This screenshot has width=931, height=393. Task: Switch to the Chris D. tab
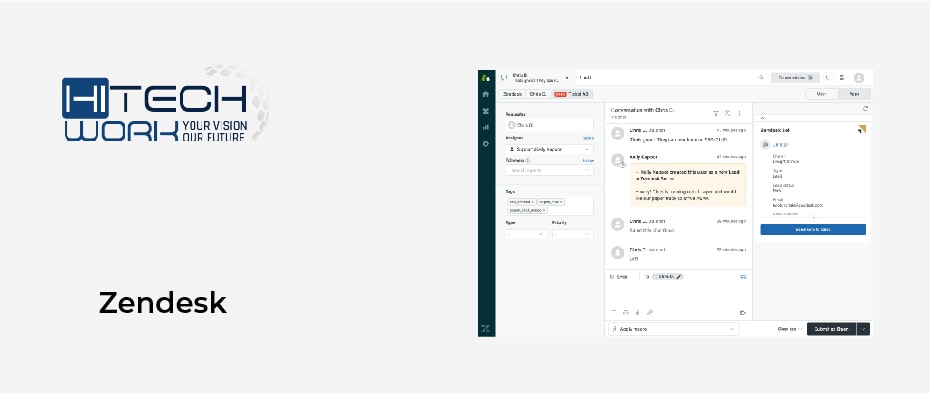coord(537,94)
